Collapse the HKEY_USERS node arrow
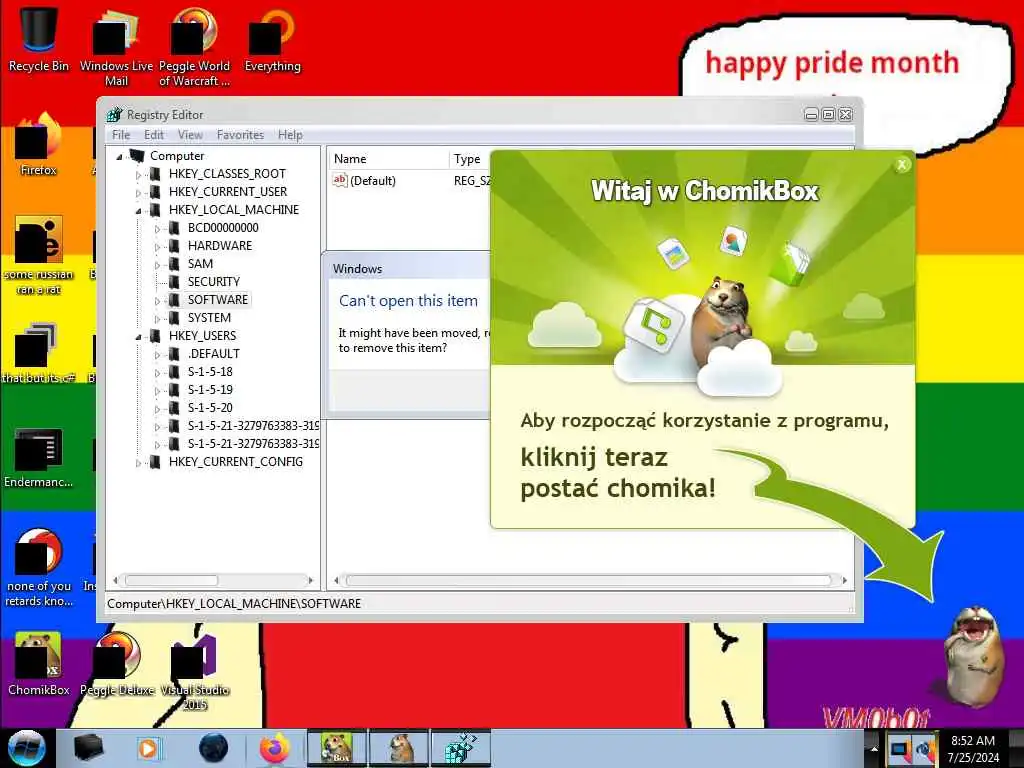 138,337
